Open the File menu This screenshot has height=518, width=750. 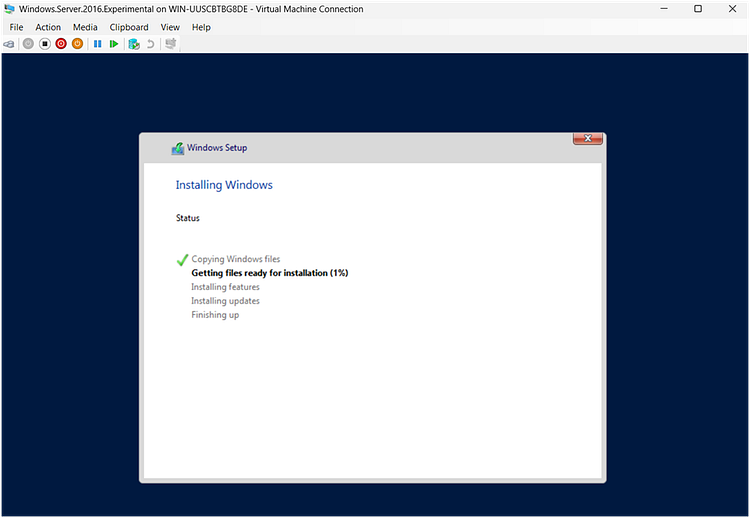[16, 27]
